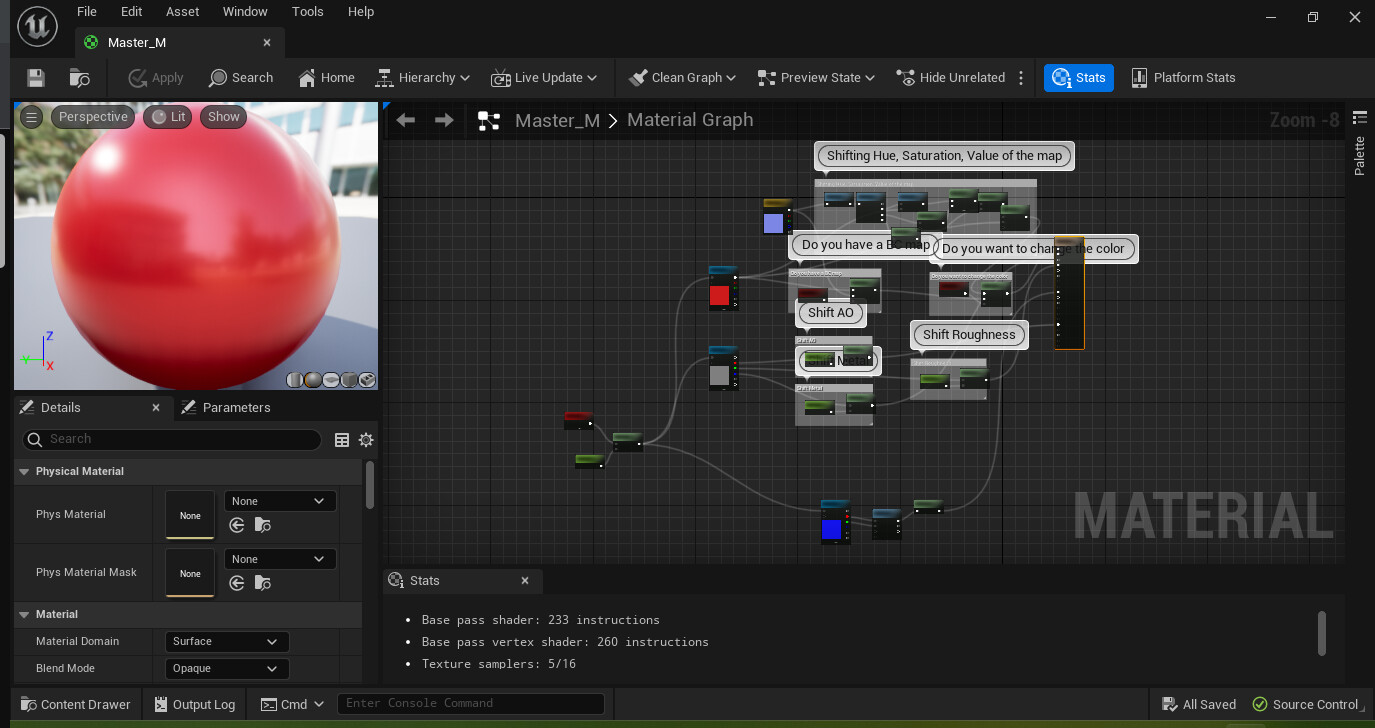Open the Blend Mode dropdown set to Opaque

click(226, 668)
